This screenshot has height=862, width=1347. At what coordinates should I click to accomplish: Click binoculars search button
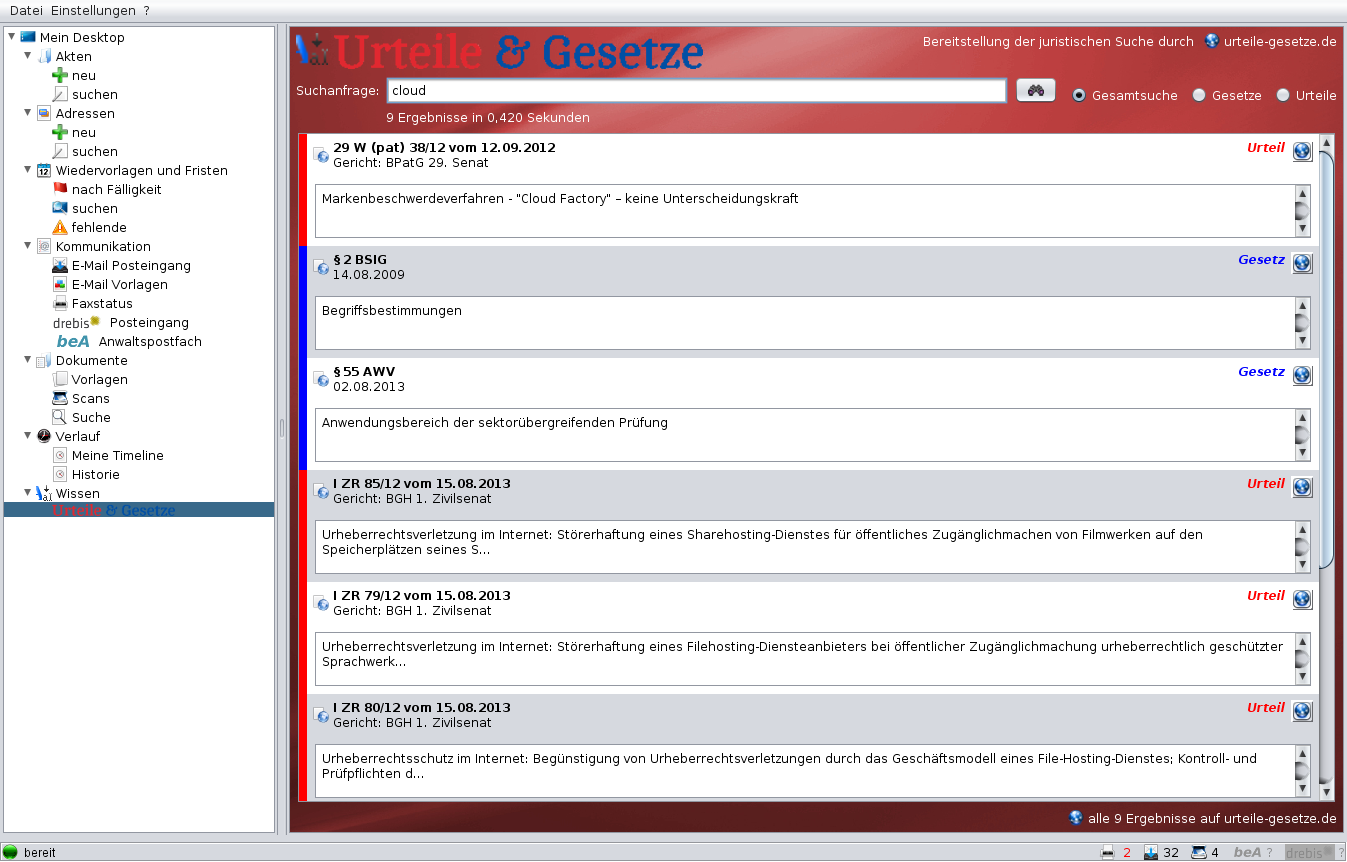(1036, 90)
